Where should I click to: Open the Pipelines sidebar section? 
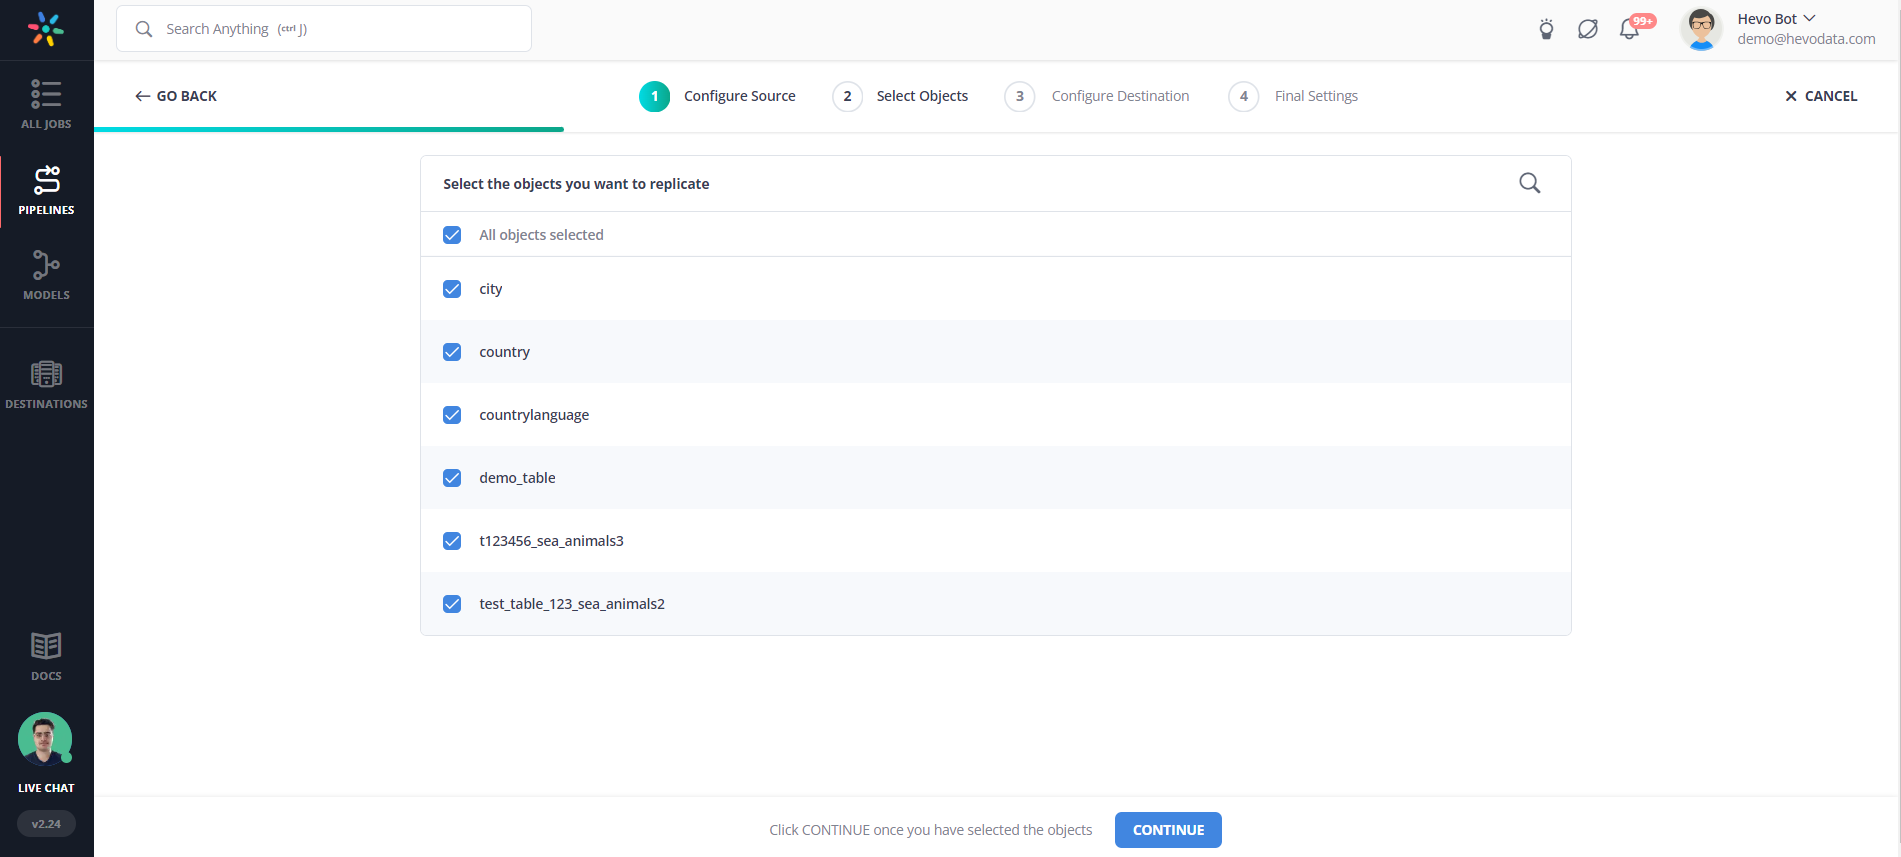[46, 190]
